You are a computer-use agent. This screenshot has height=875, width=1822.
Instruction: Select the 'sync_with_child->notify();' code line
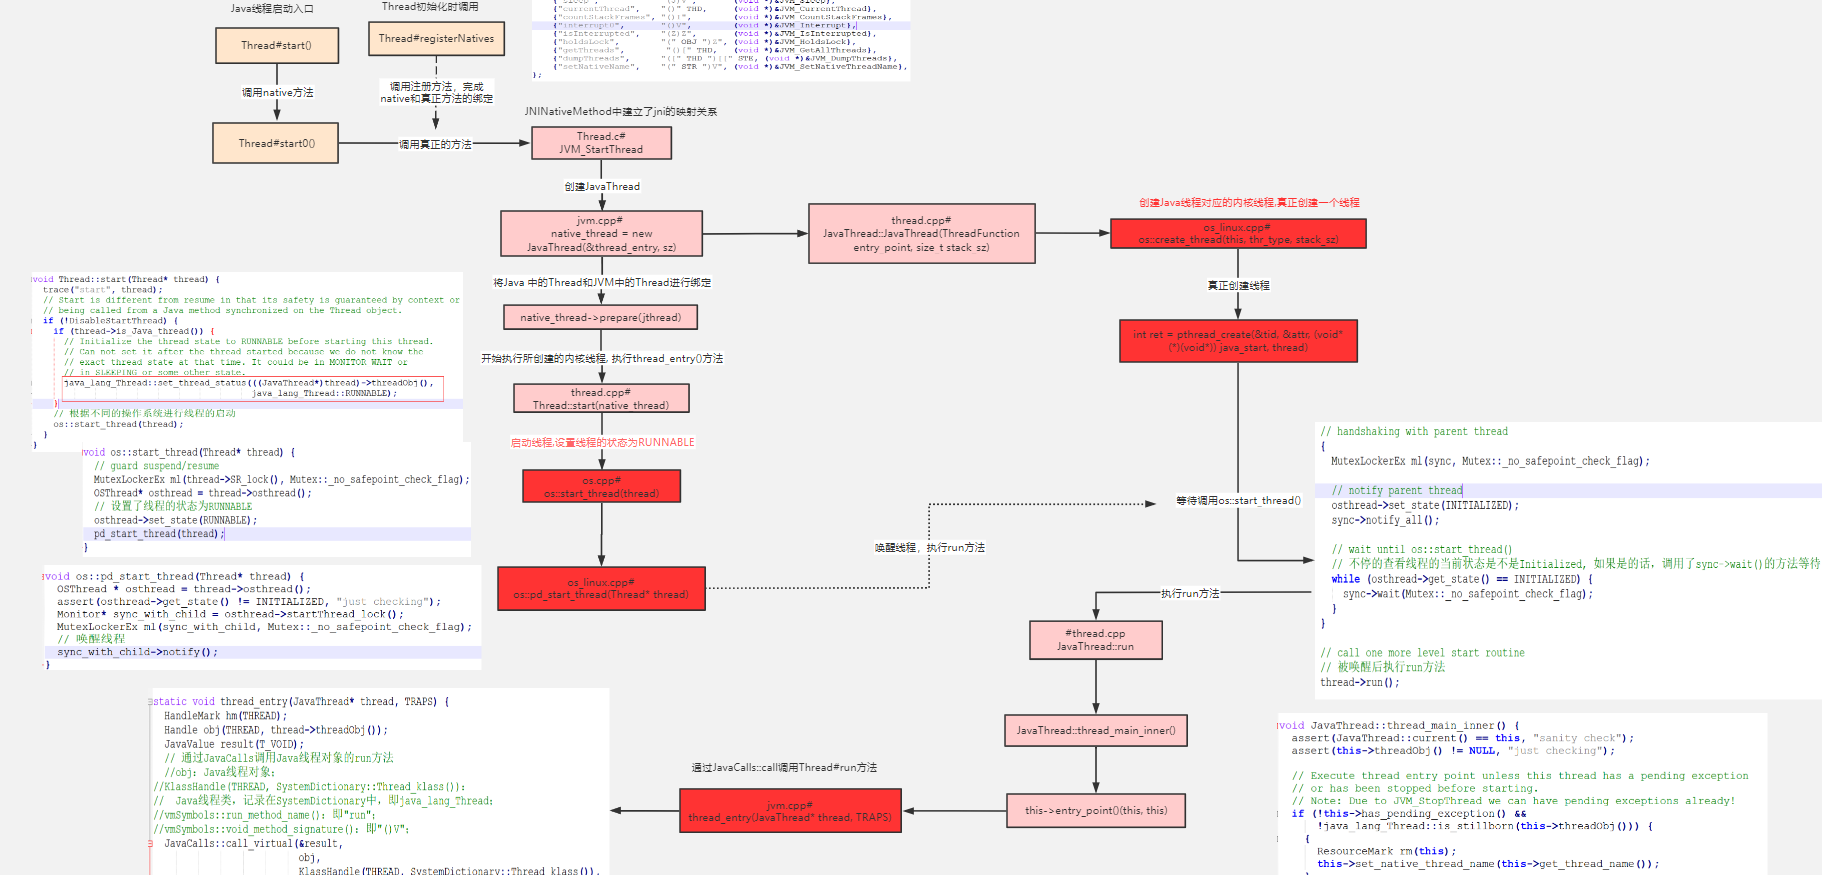pos(137,652)
